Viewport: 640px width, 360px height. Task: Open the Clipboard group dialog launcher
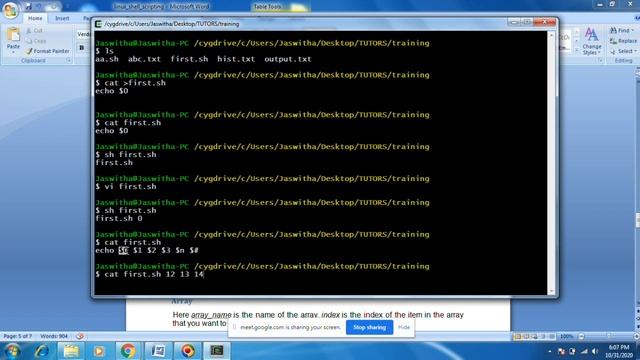click(69, 60)
